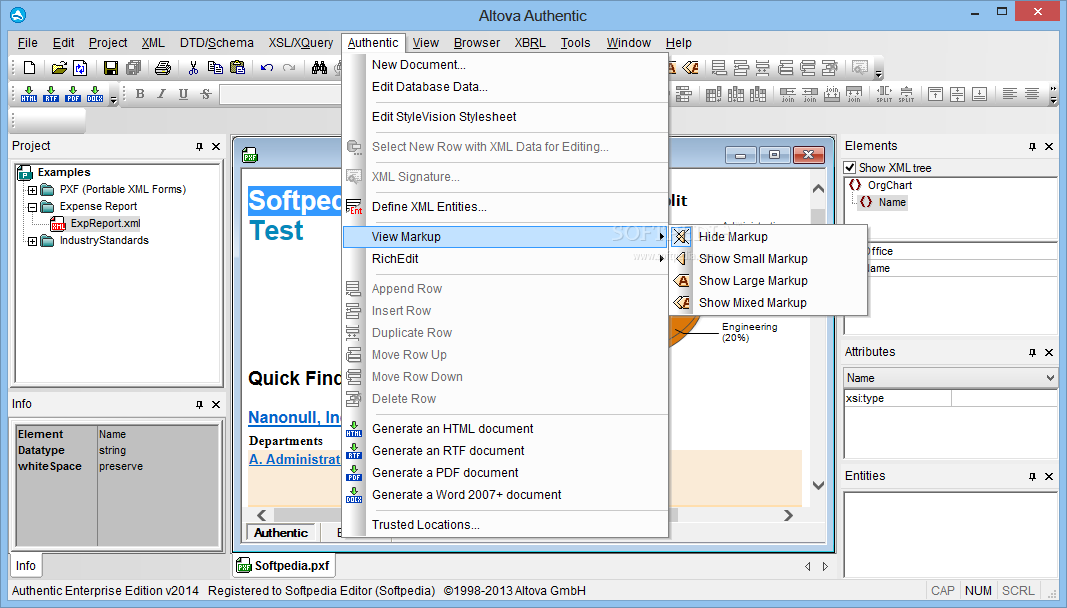Click the Open file folder icon

pyautogui.click(x=59, y=67)
